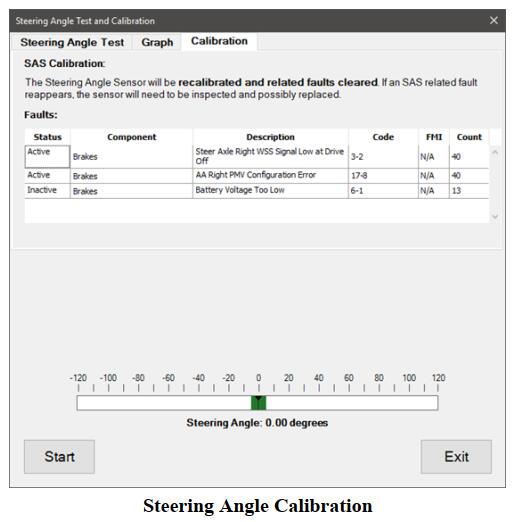This screenshot has width=525, height=522.
Task: Click the scroll down arrow of faults list
Action: click(x=495, y=216)
